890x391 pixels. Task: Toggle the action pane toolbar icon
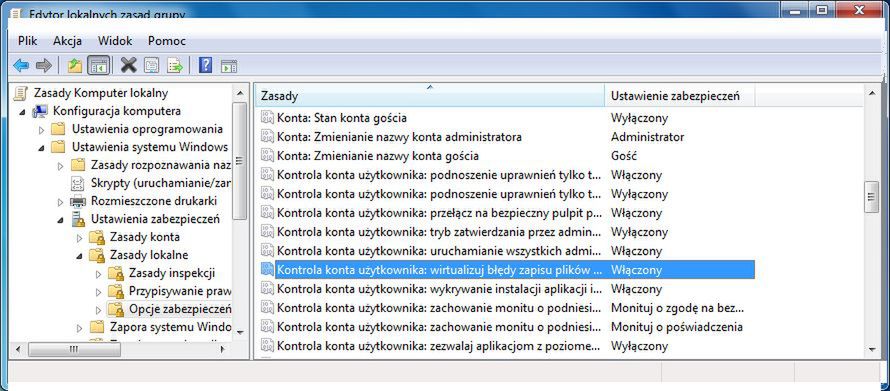pos(229,66)
